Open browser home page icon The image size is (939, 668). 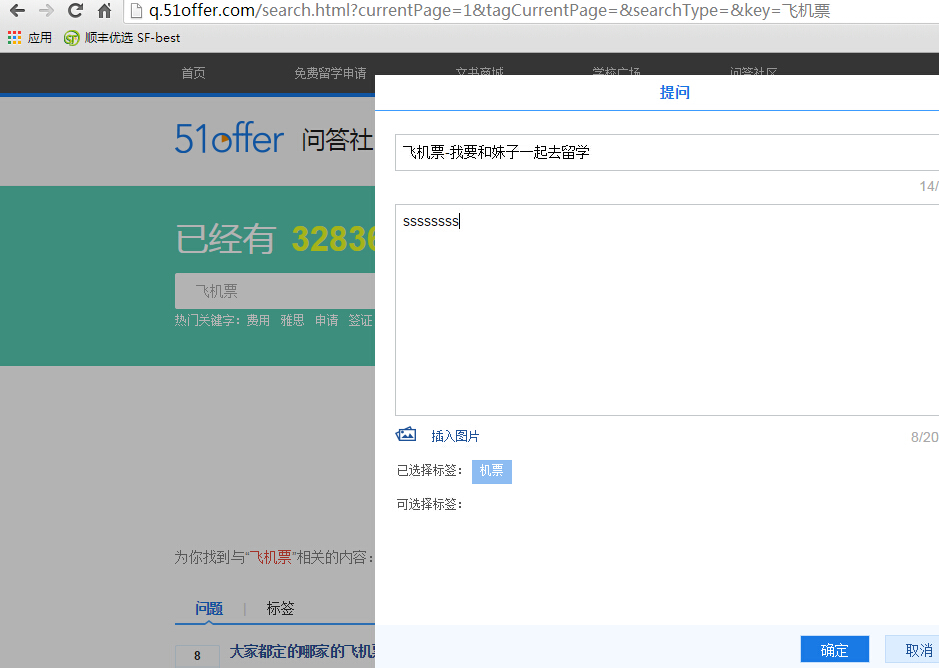point(105,10)
